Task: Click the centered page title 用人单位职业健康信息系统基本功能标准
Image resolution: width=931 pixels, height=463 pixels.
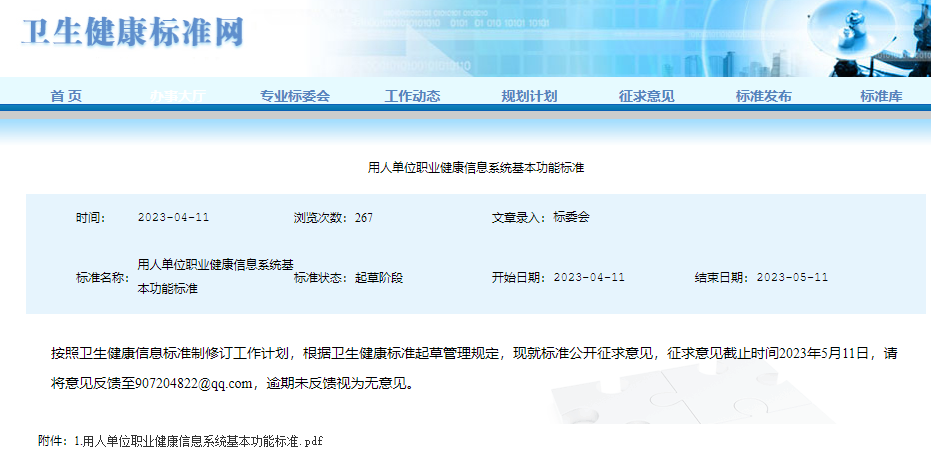Action: coord(476,167)
